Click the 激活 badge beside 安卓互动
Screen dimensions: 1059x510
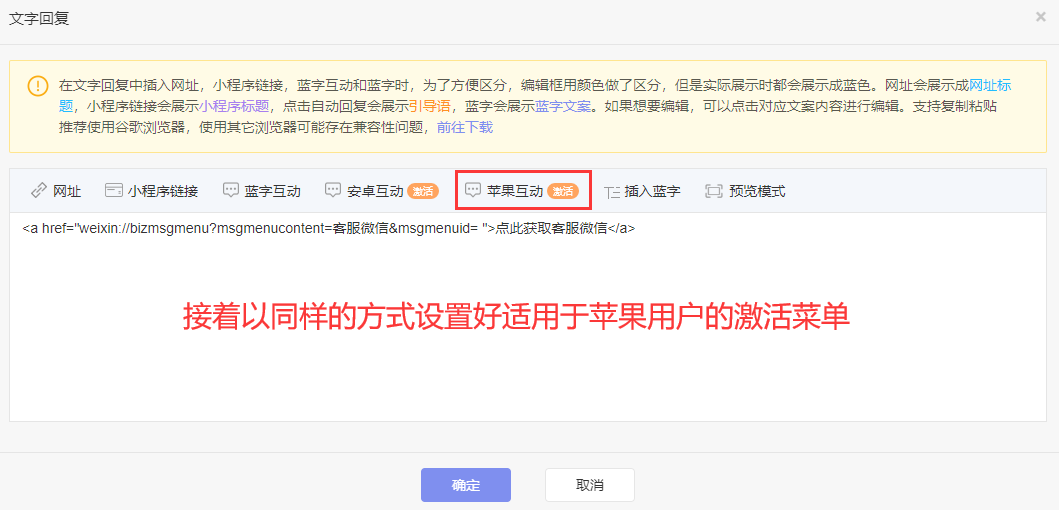(x=423, y=191)
